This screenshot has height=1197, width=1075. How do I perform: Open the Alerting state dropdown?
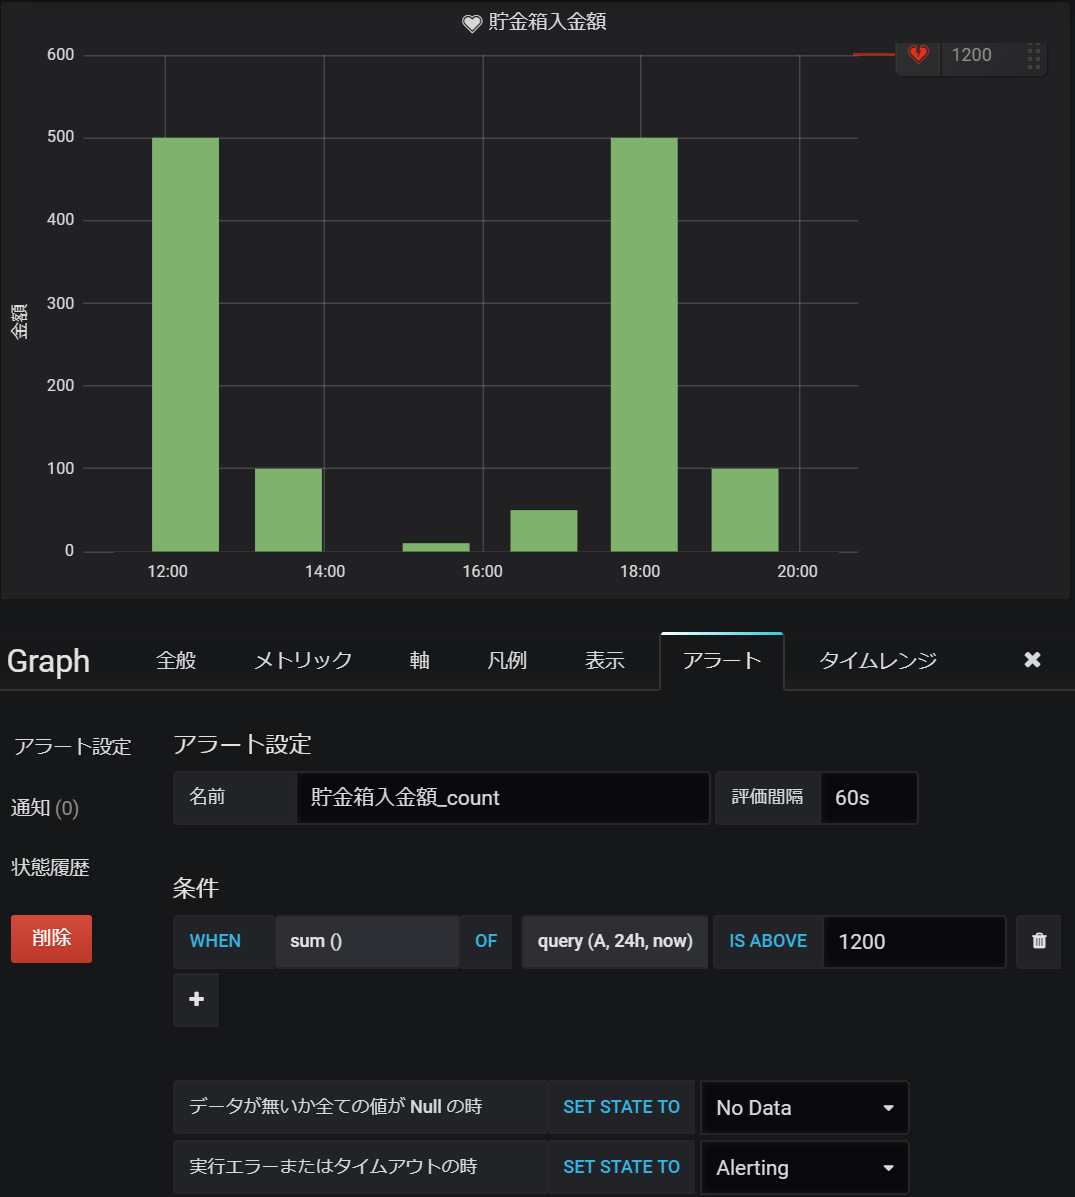(805, 1167)
